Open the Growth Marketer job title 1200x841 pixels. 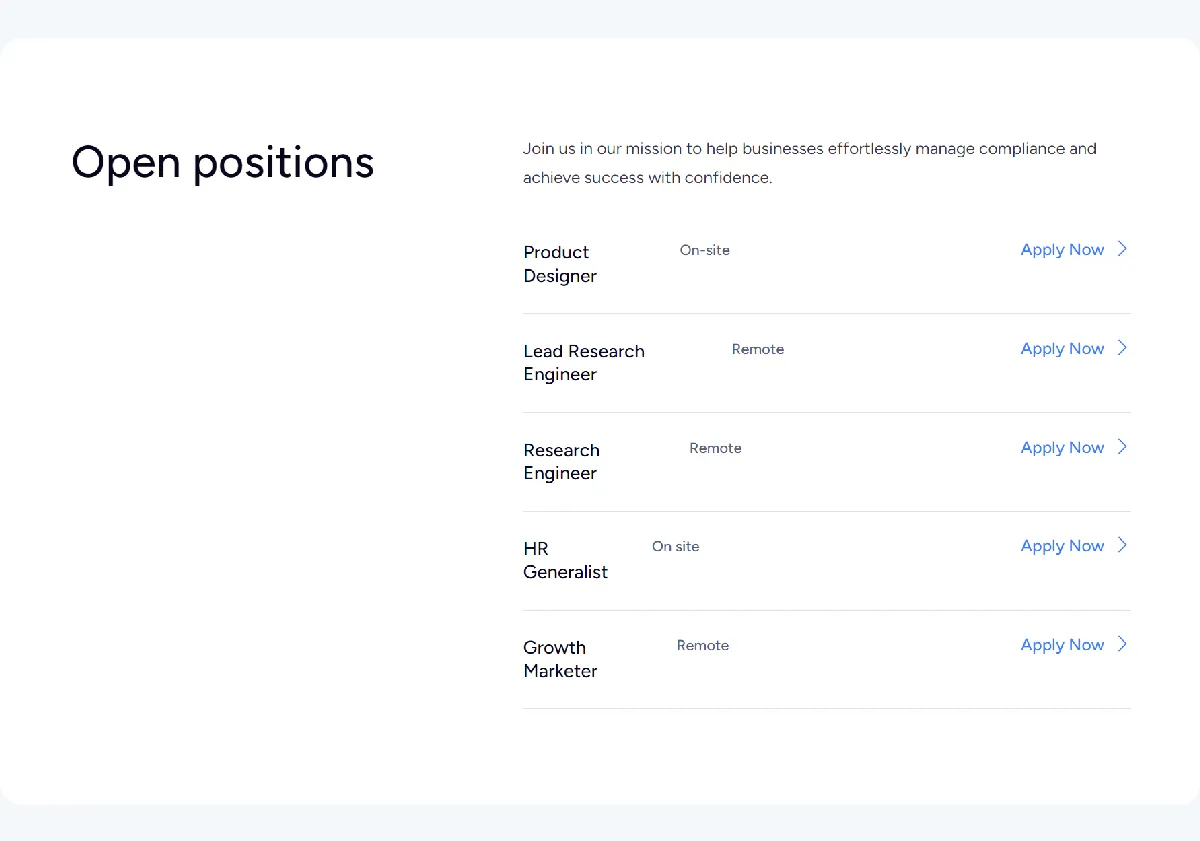click(560, 659)
